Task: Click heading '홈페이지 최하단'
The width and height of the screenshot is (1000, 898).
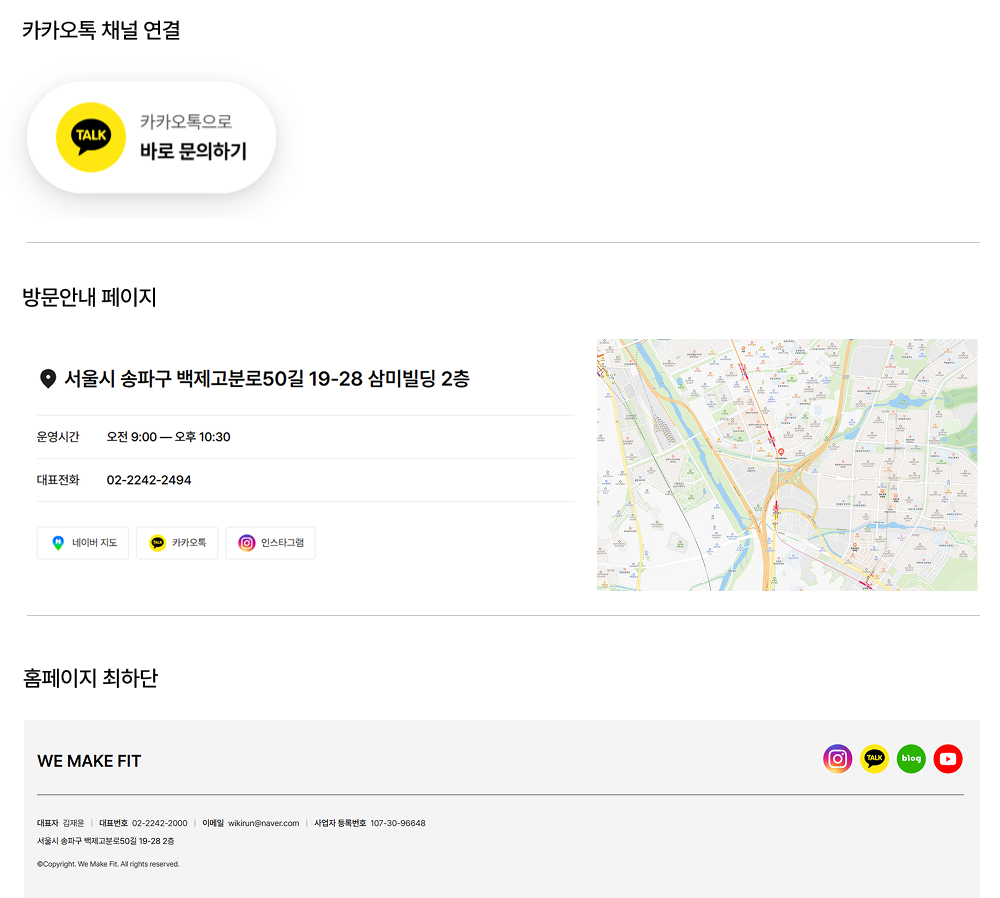Action: coord(91,677)
